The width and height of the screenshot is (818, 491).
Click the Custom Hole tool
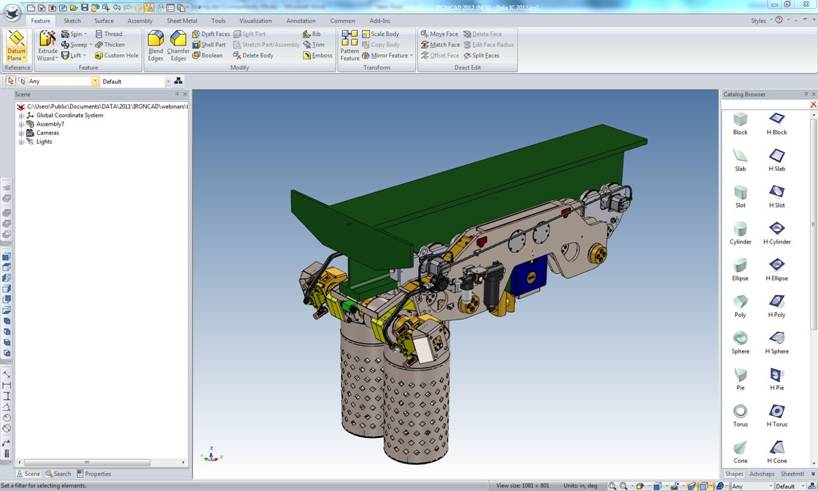point(117,56)
